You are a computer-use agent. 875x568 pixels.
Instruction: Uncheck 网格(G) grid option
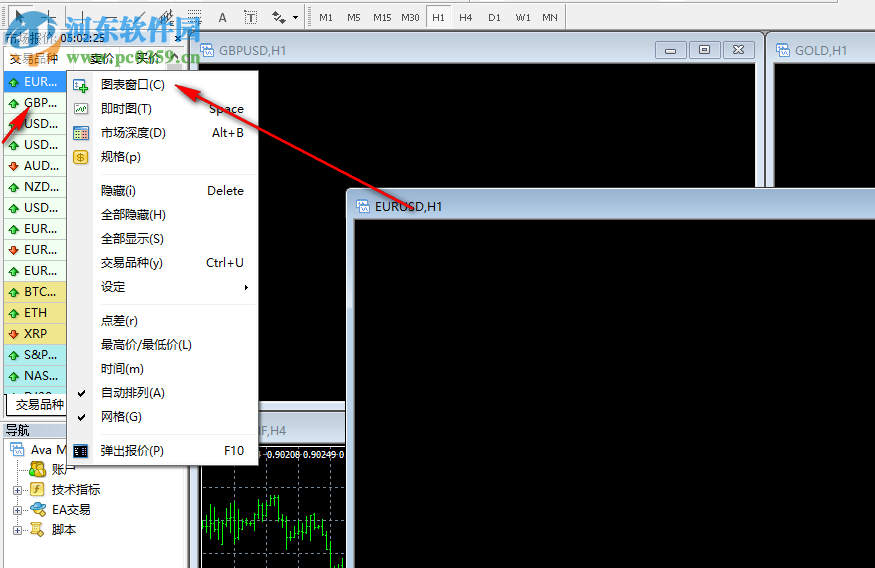coord(162,417)
